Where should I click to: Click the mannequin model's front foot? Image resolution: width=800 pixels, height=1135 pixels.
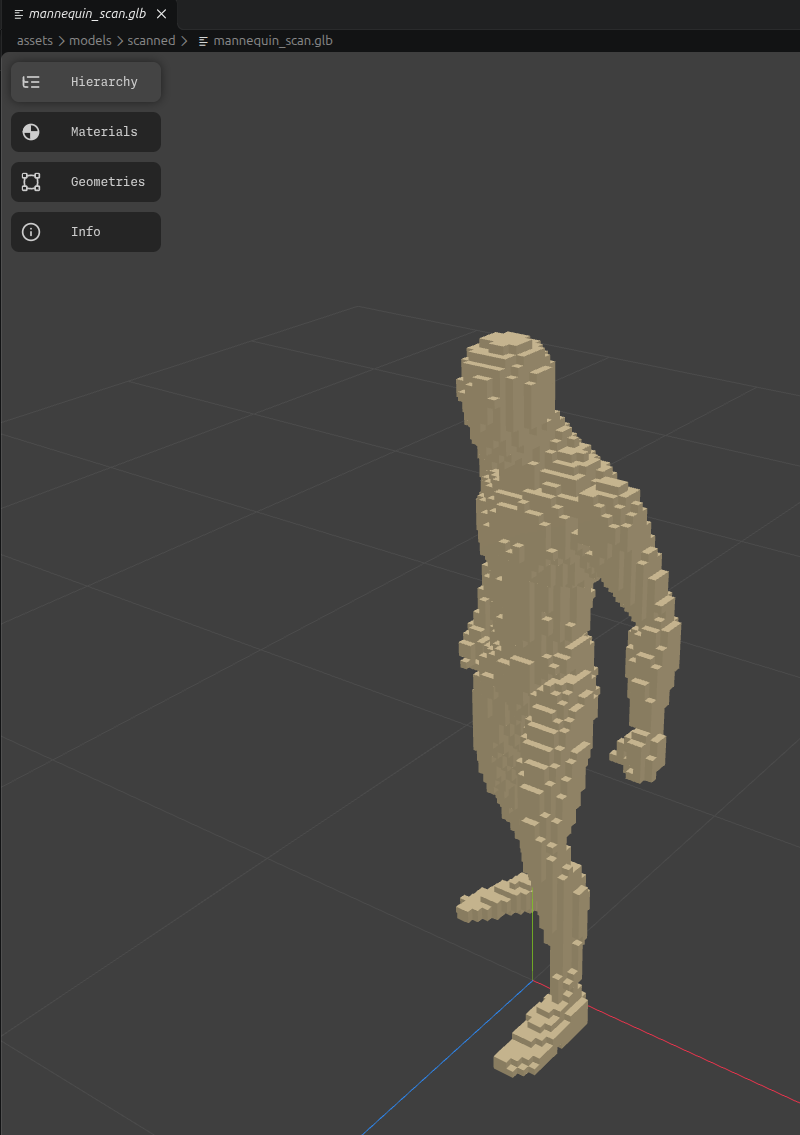tap(541, 1035)
